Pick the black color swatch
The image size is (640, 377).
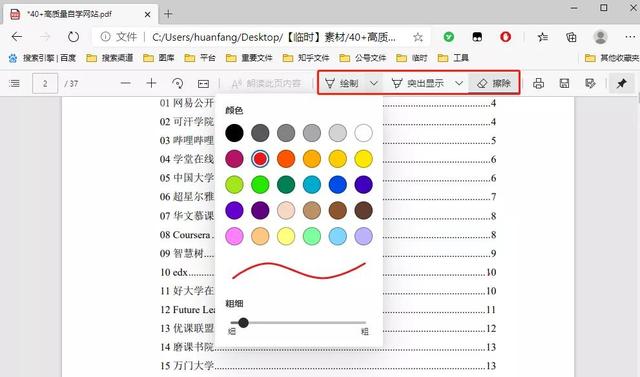[234, 133]
